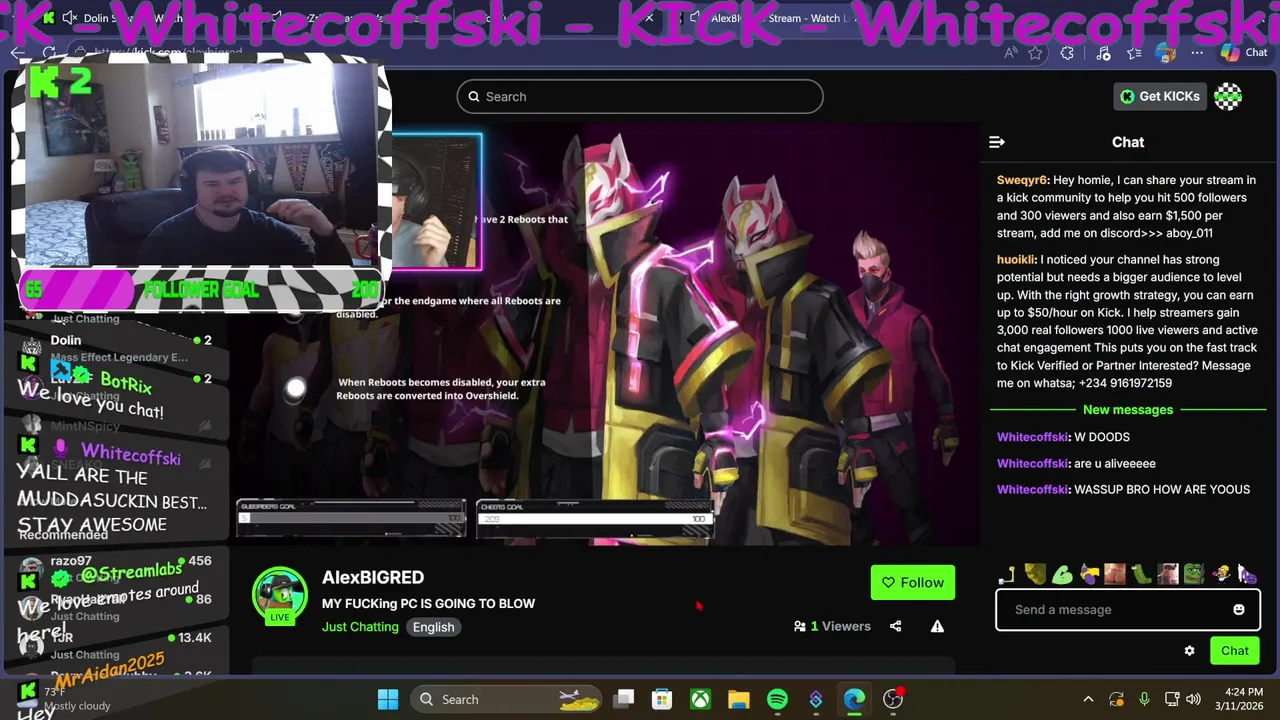
Task: Open the network status tray icon
Action: [1171, 699]
